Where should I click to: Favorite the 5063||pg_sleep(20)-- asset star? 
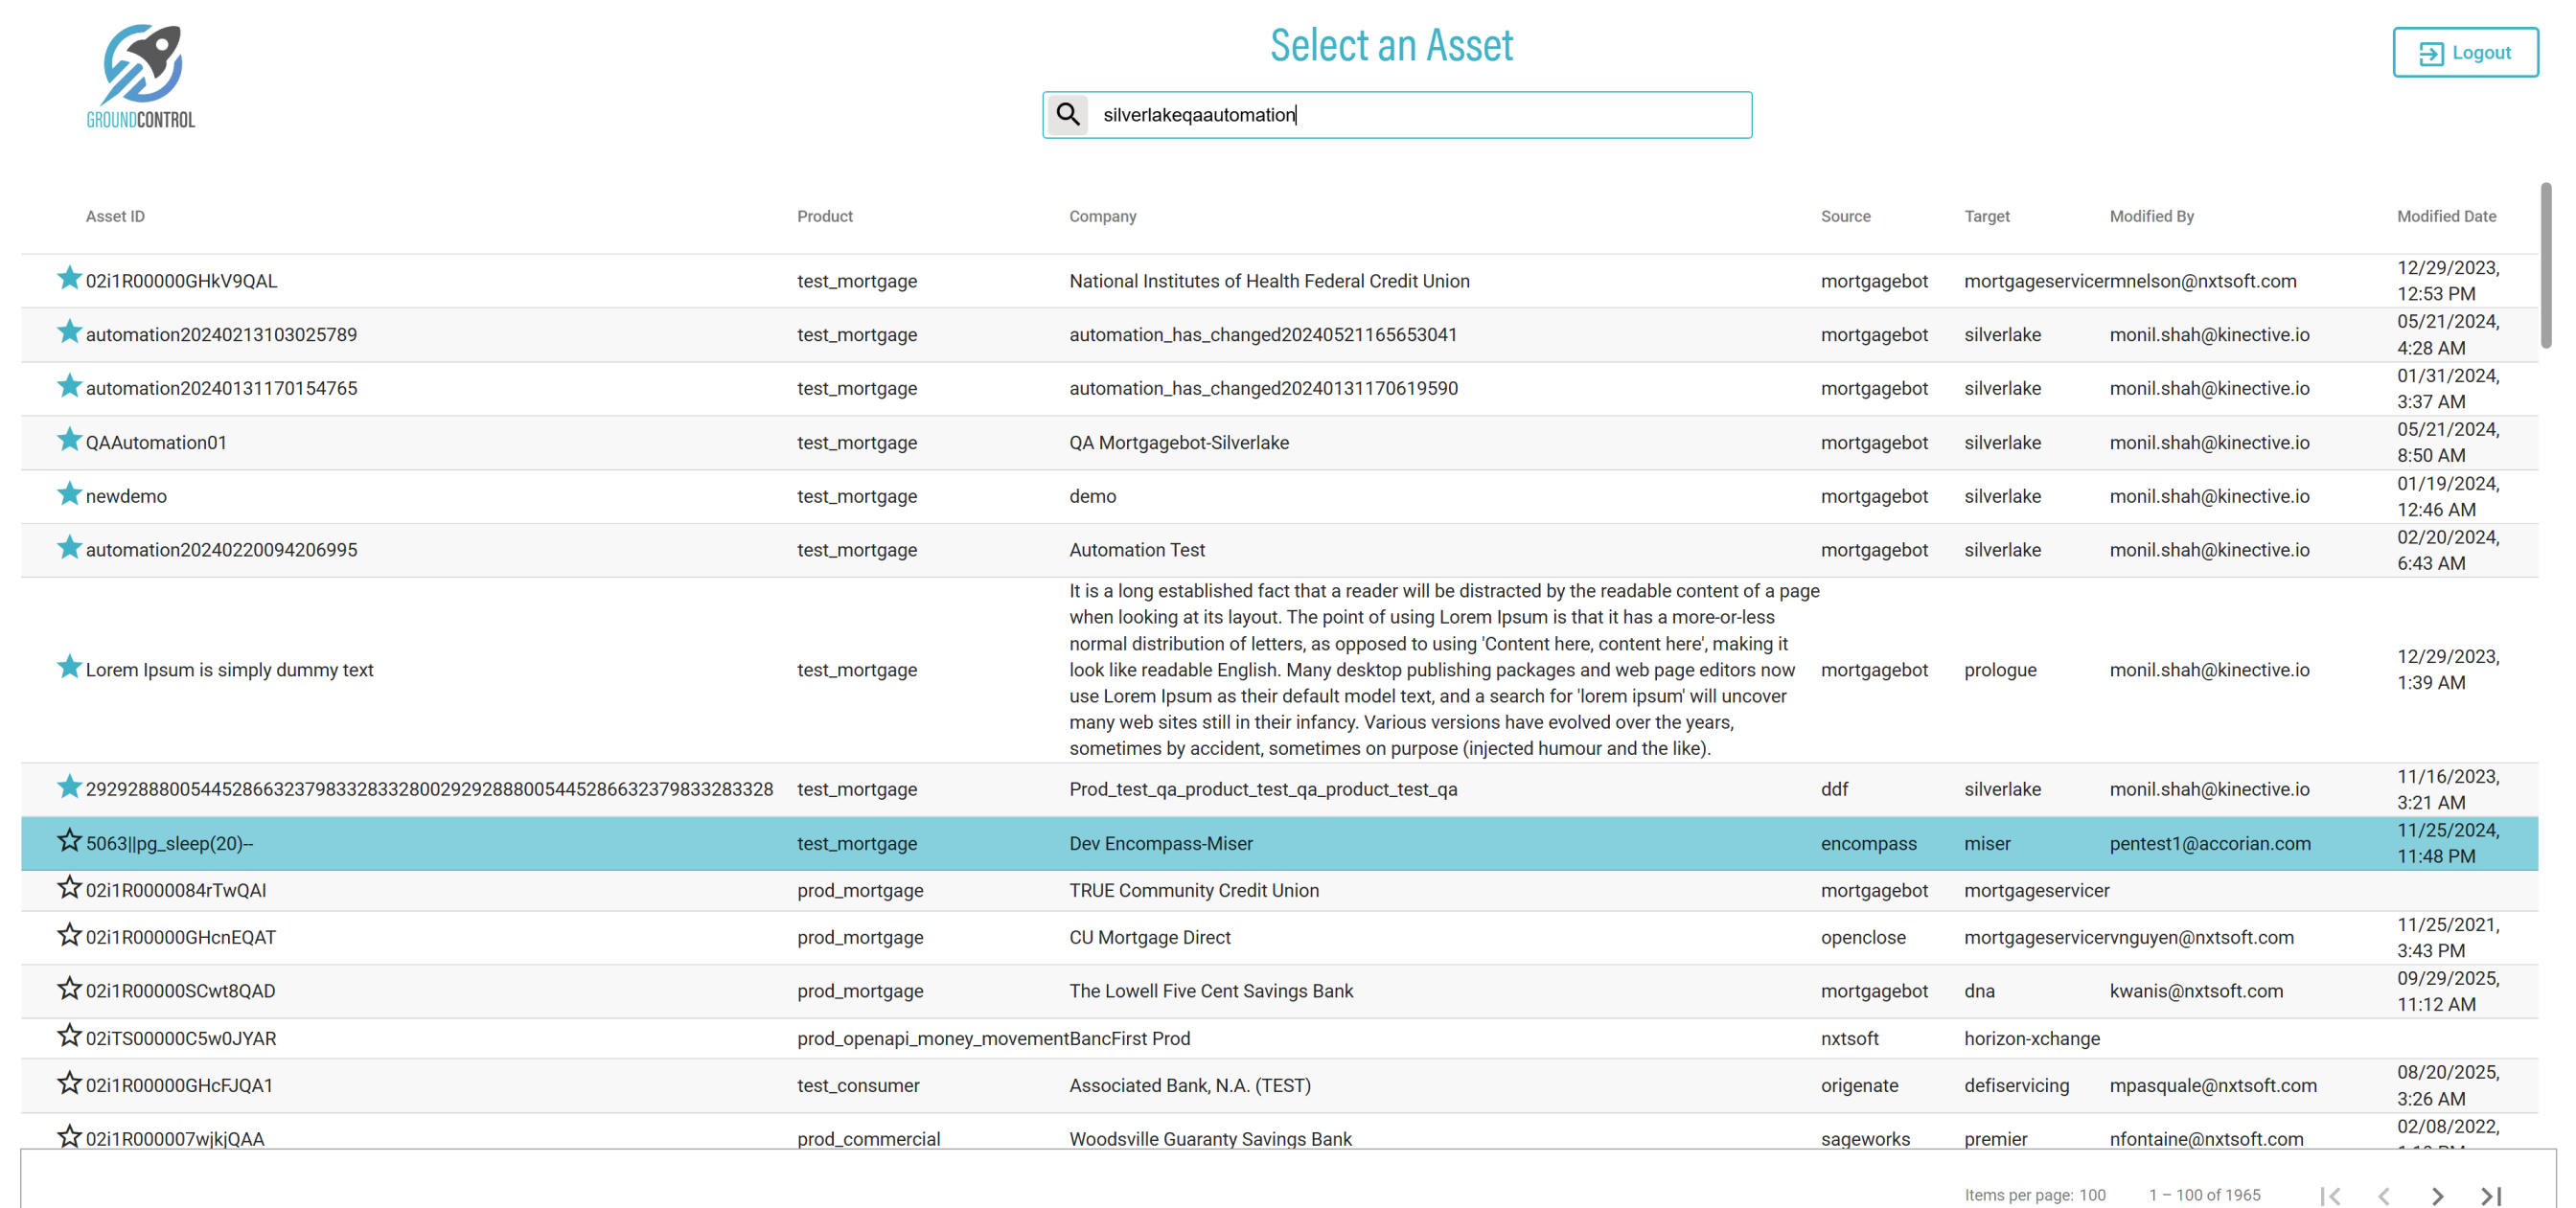click(69, 841)
